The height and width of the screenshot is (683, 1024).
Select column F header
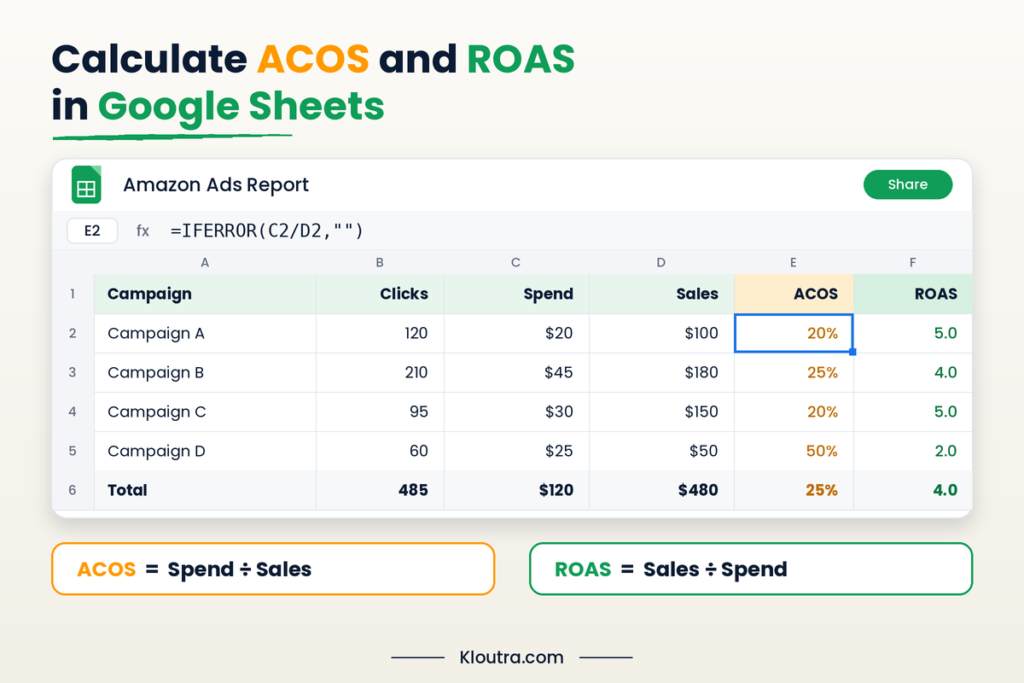pos(912,262)
